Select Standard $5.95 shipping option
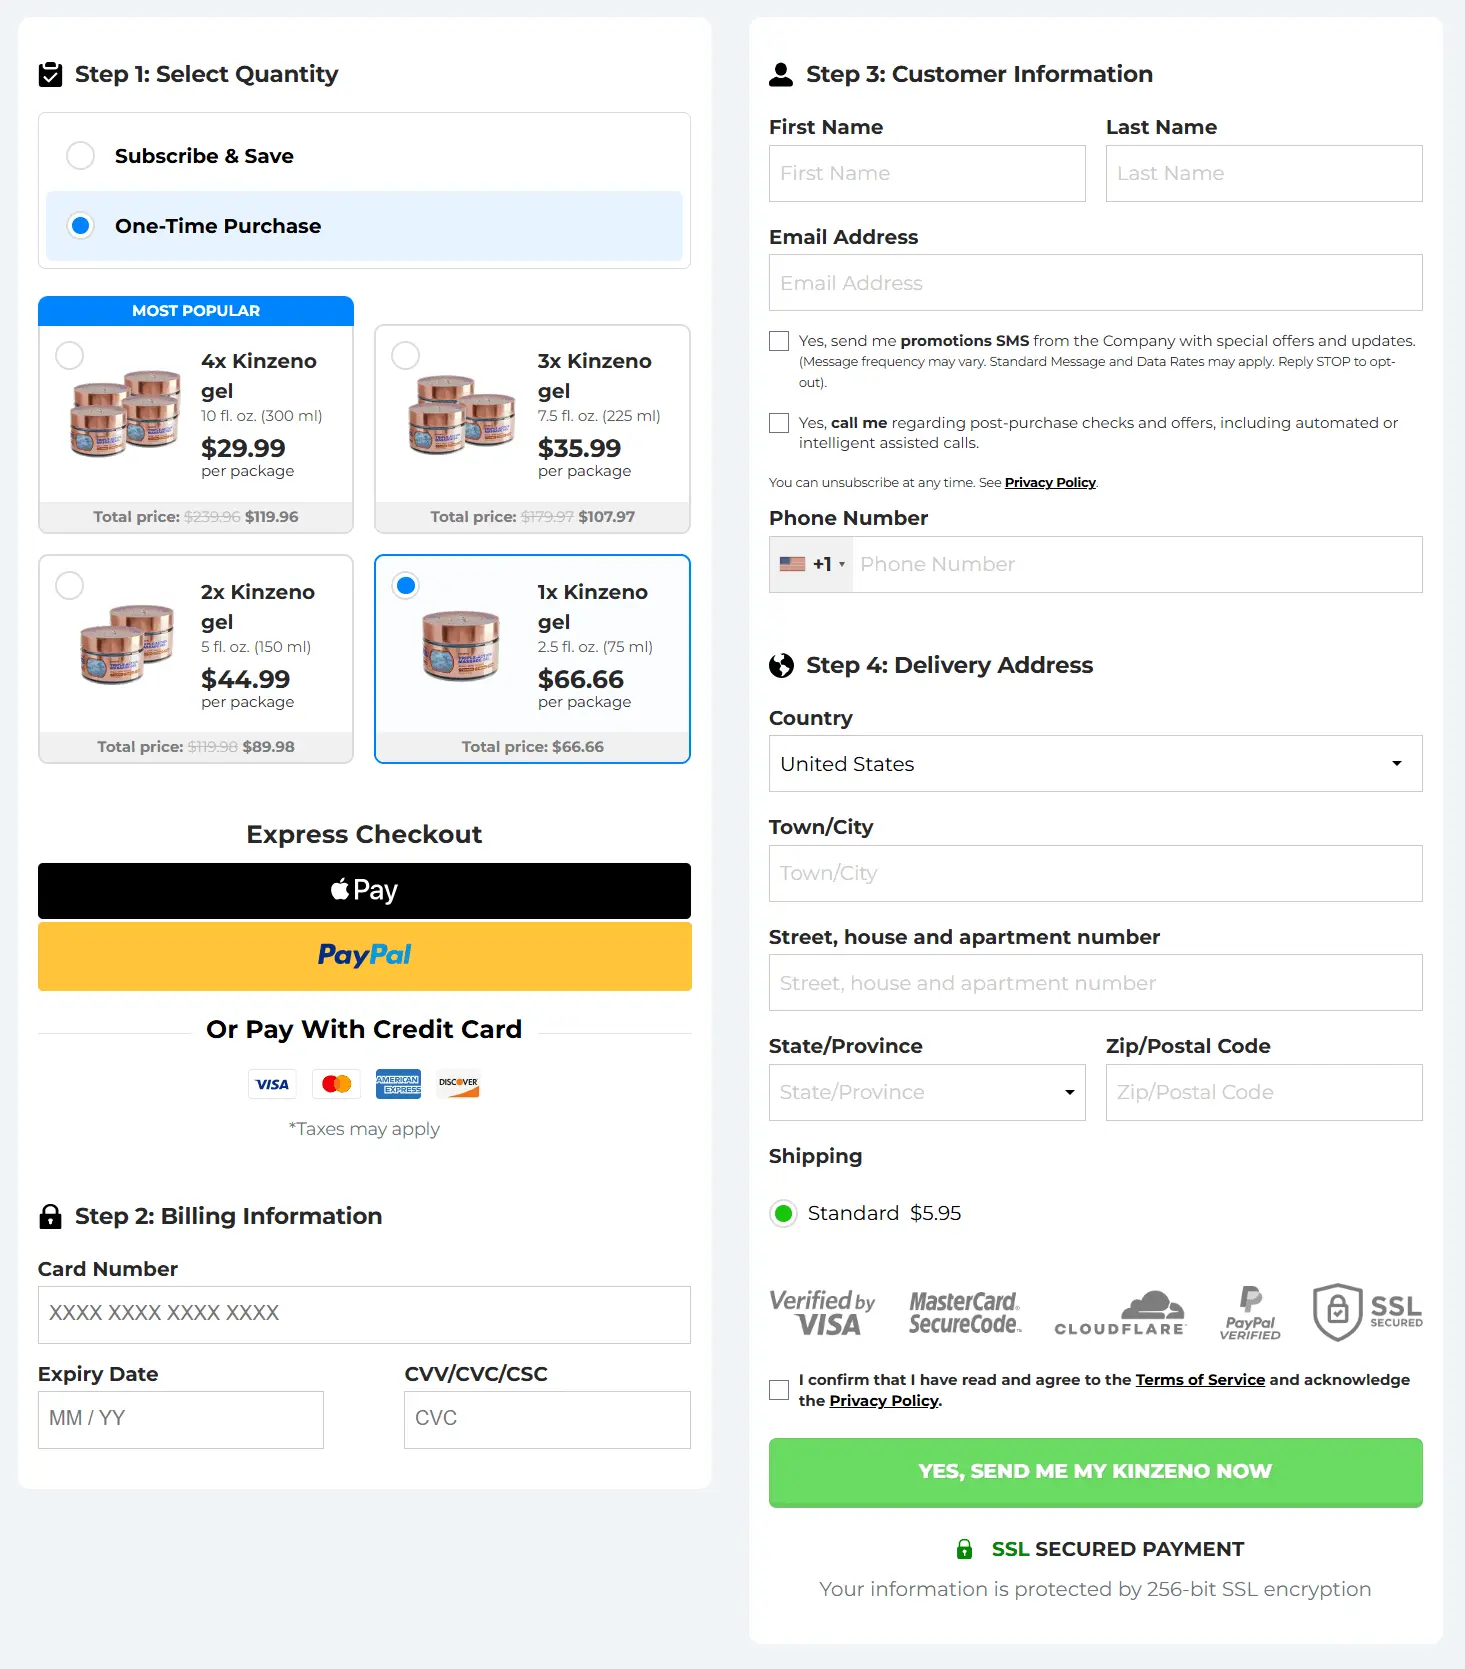1465x1669 pixels. tap(784, 1213)
